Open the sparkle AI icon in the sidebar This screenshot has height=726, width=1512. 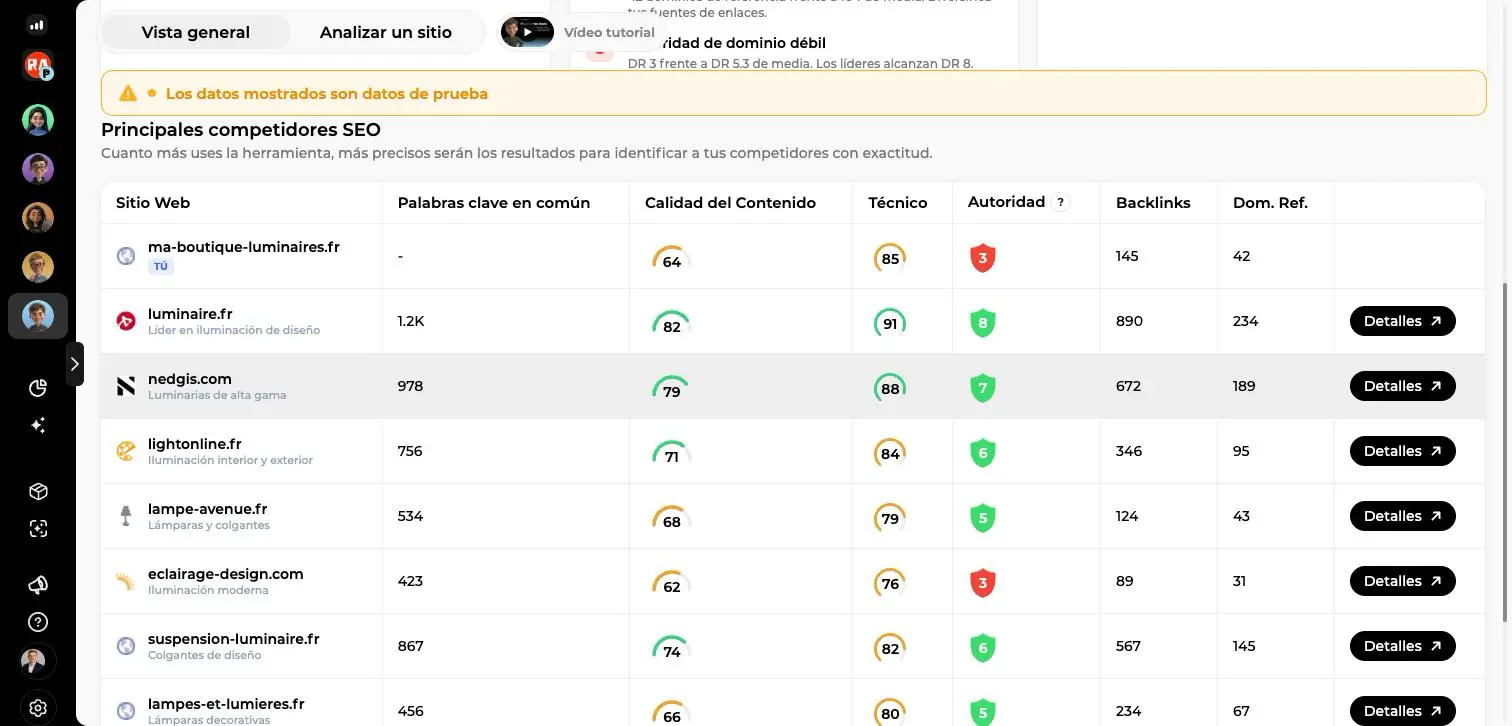coord(38,425)
